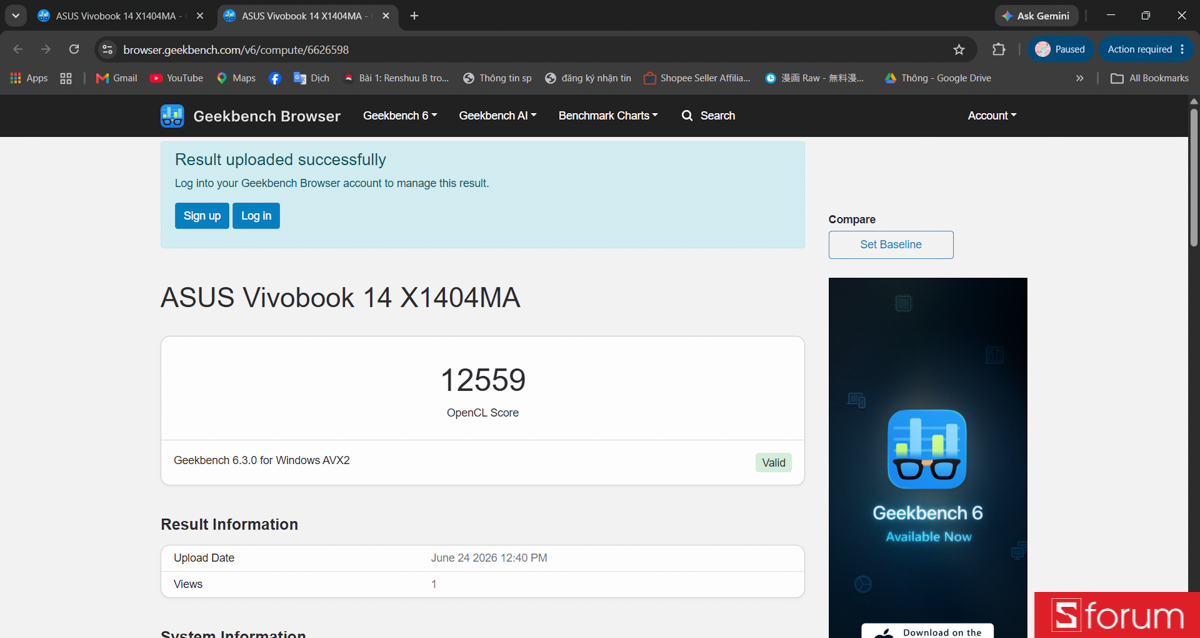Open YouTube bookmark

pyautogui.click(x=176, y=78)
